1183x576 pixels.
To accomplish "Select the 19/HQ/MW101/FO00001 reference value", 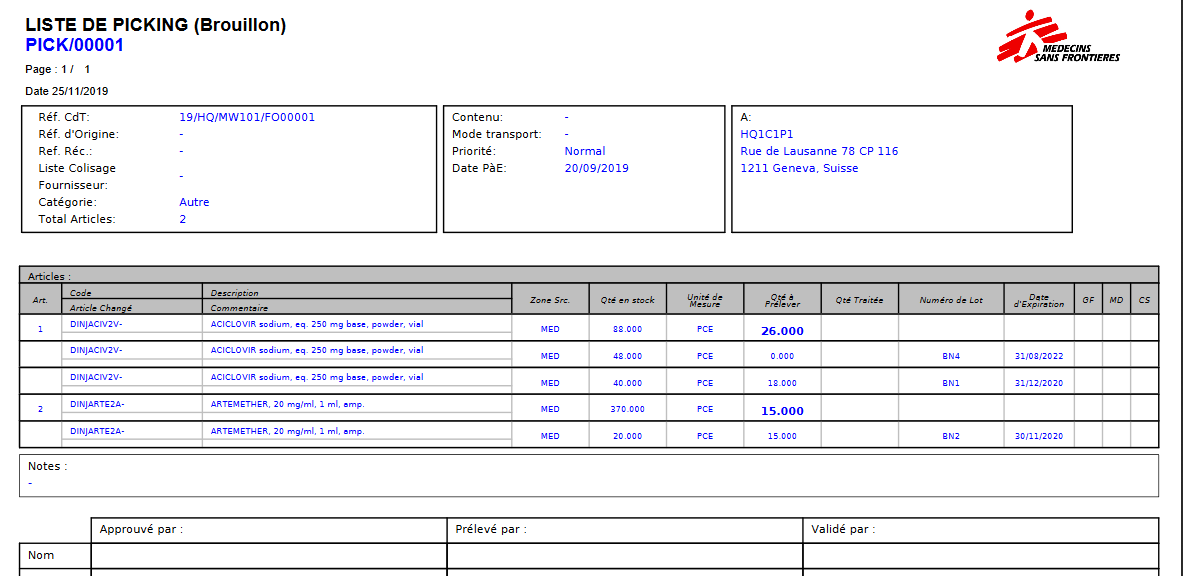I will [x=247, y=117].
